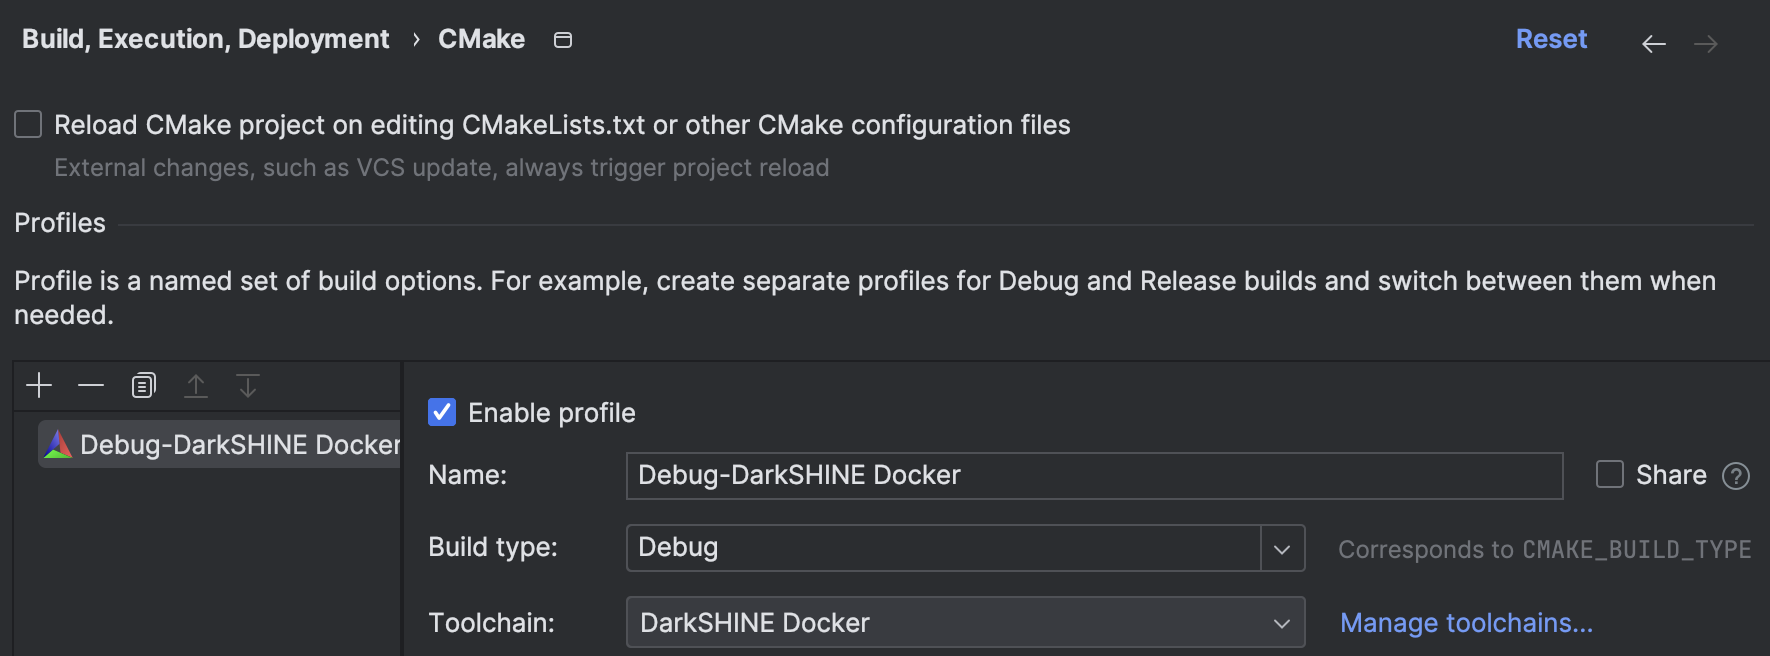Enable reload CMake project on editing checkbox
This screenshot has height=656, width=1770.
pyautogui.click(x=28, y=125)
